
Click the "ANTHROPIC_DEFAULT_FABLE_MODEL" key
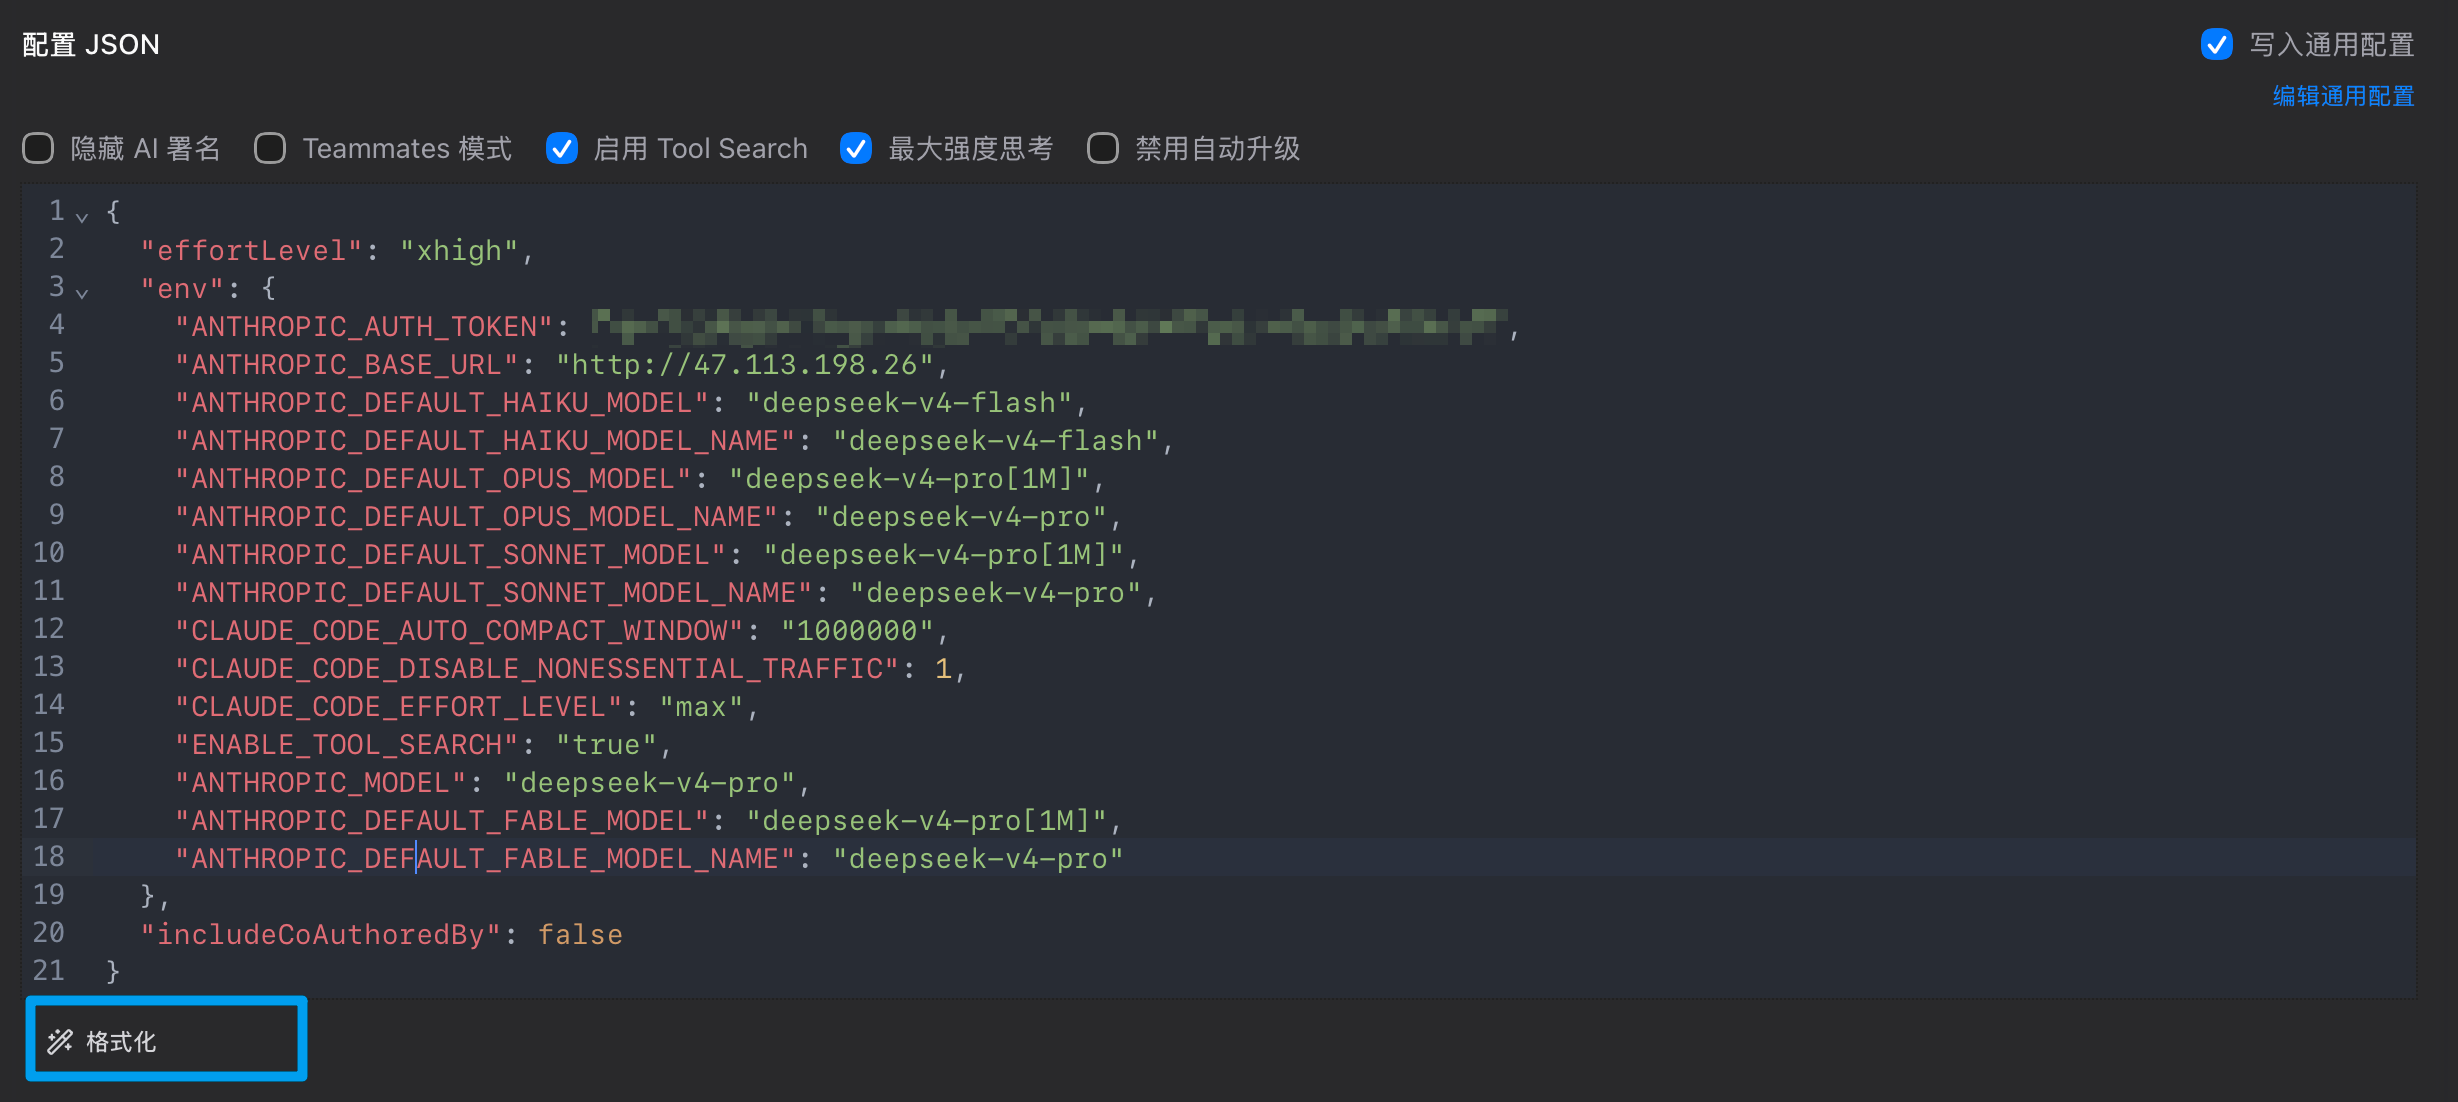(442, 820)
